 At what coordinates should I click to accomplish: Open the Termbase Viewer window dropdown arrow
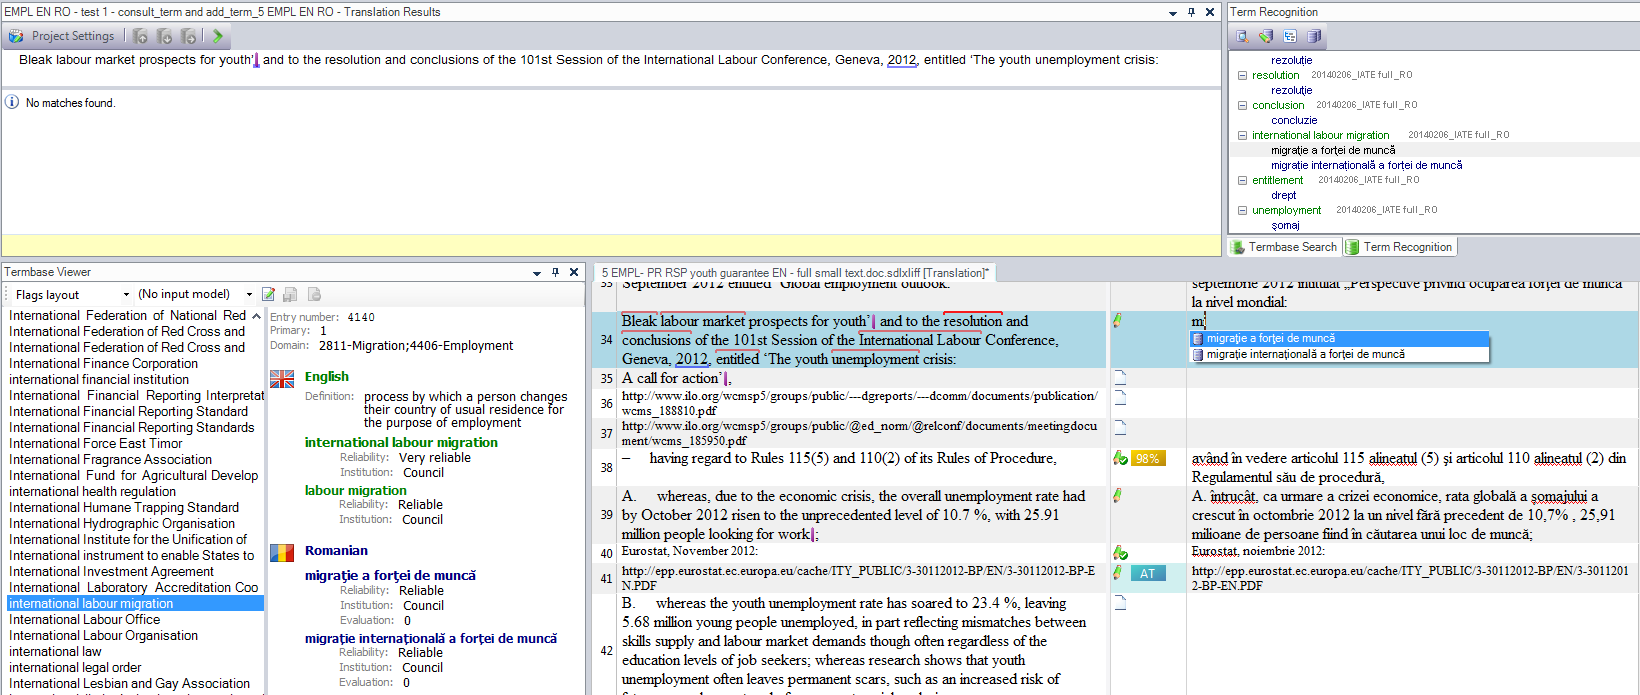(x=537, y=272)
